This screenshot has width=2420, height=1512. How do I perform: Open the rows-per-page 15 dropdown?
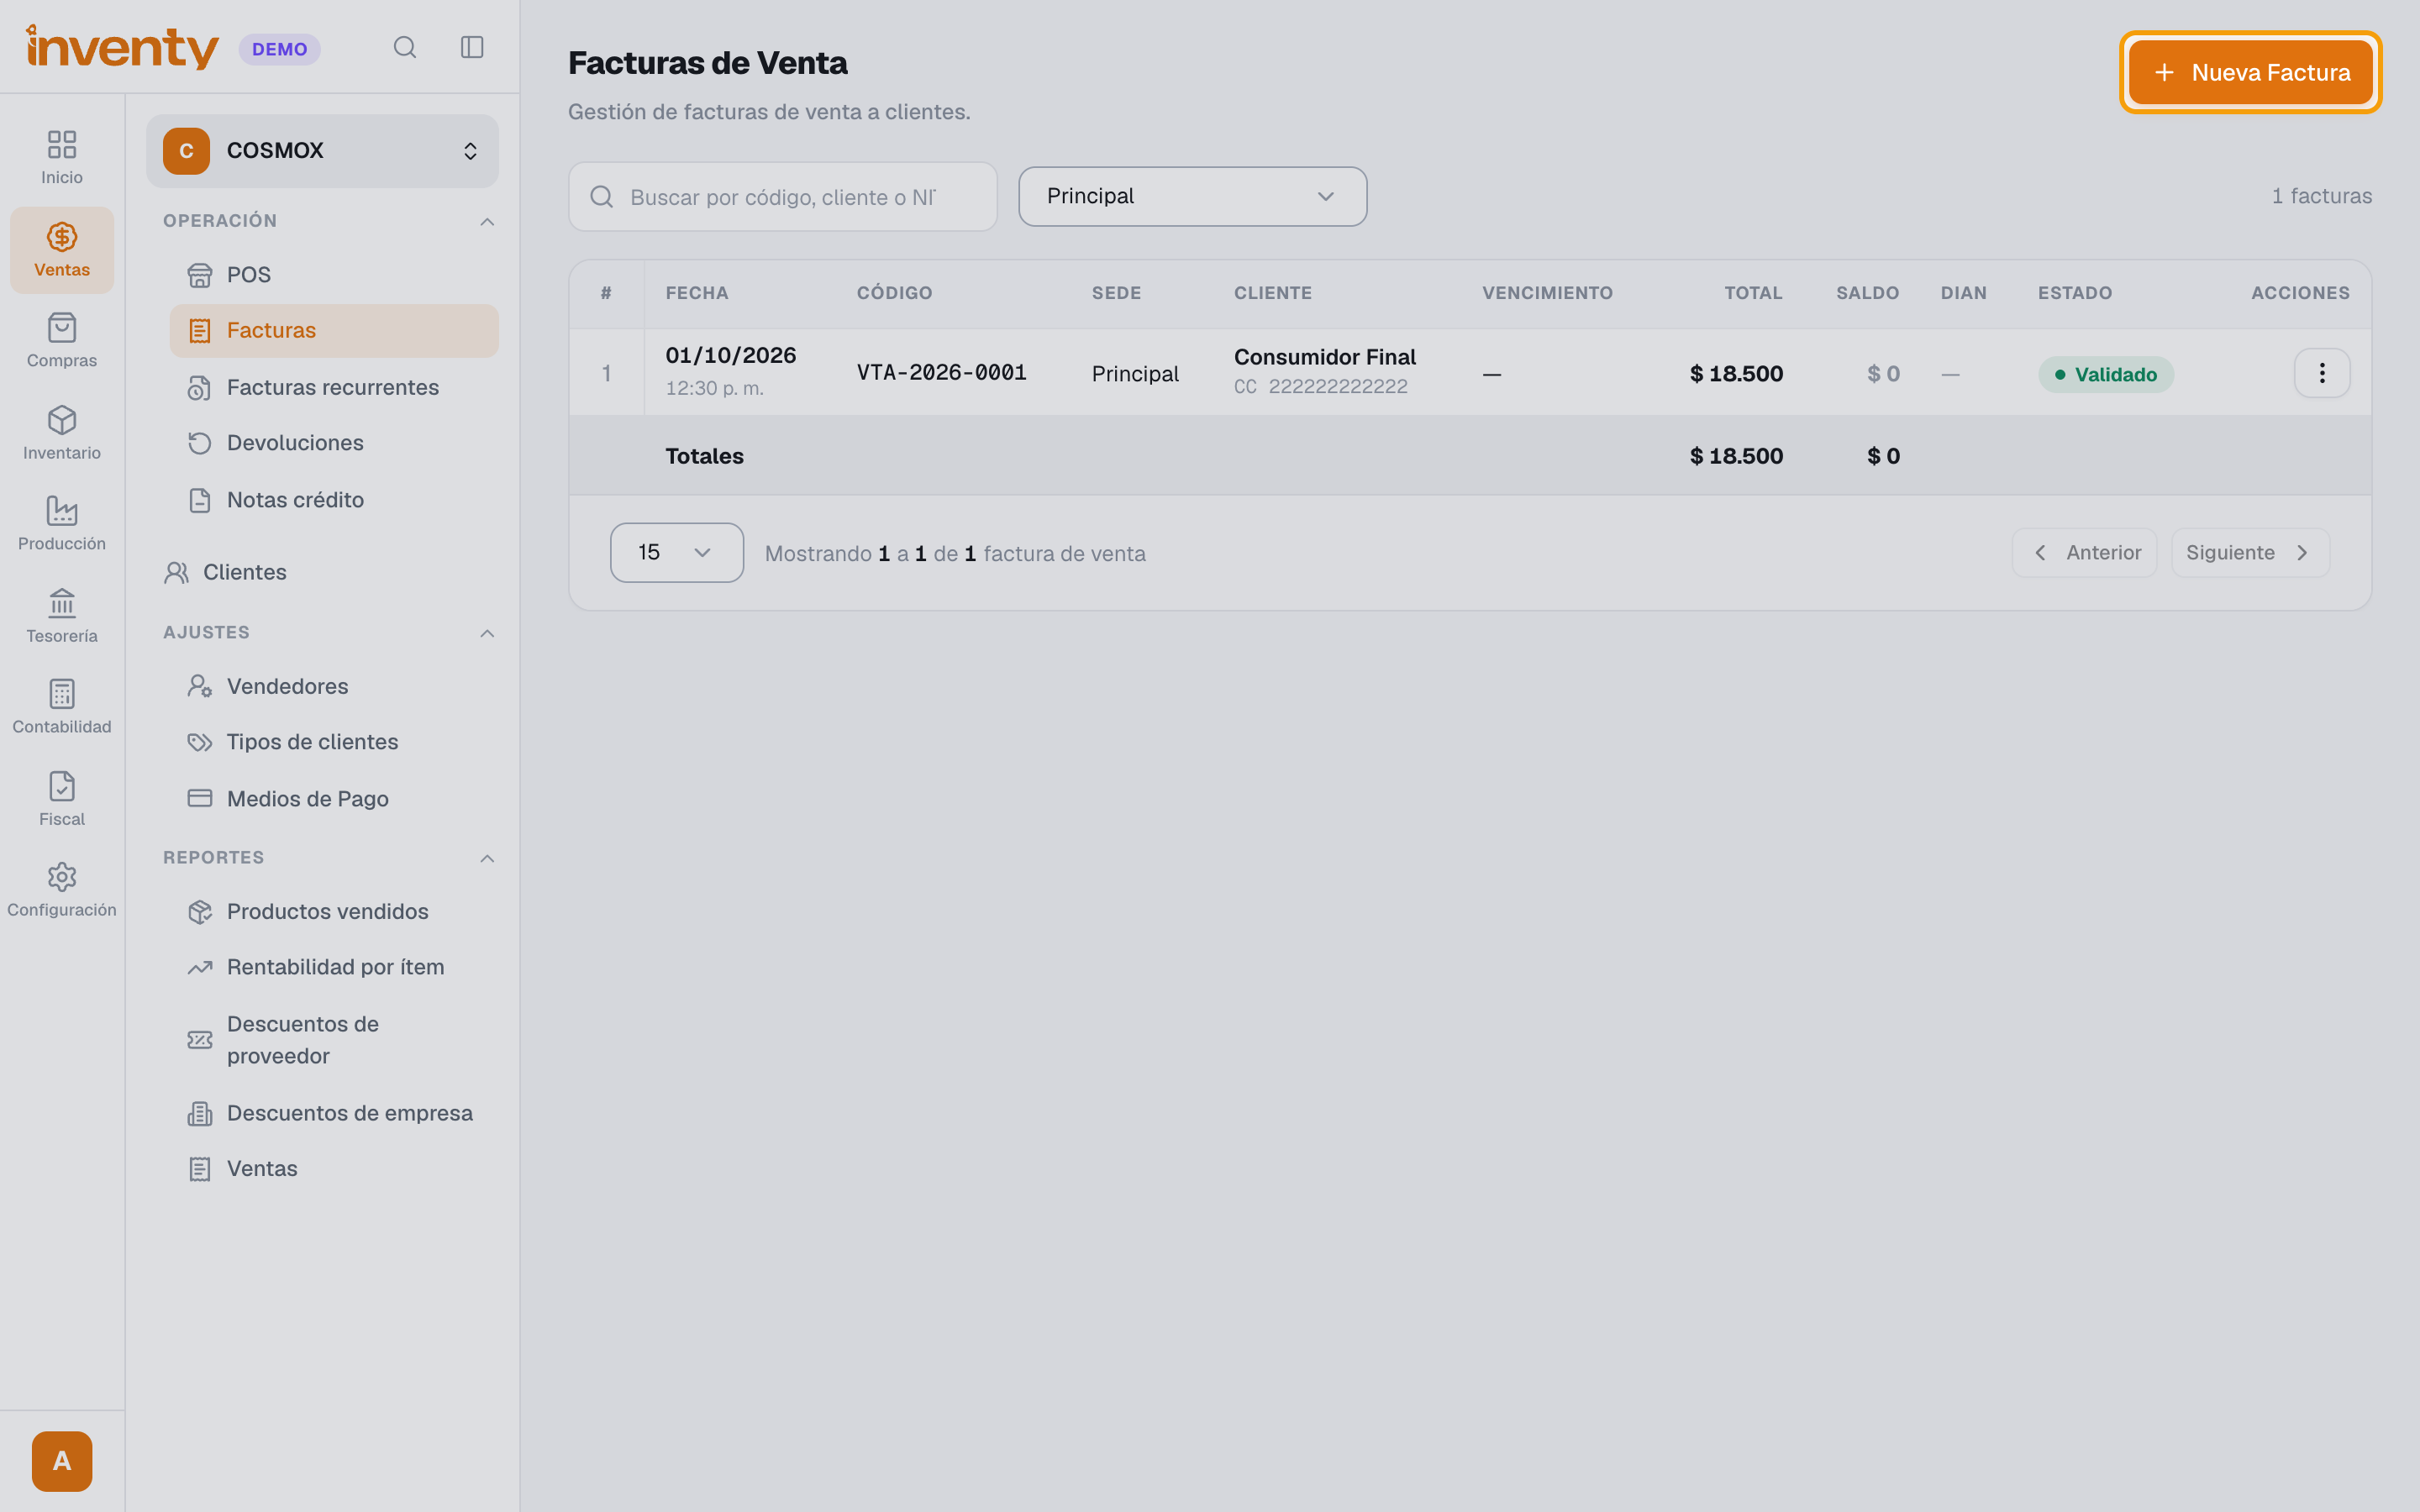[x=677, y=552]
